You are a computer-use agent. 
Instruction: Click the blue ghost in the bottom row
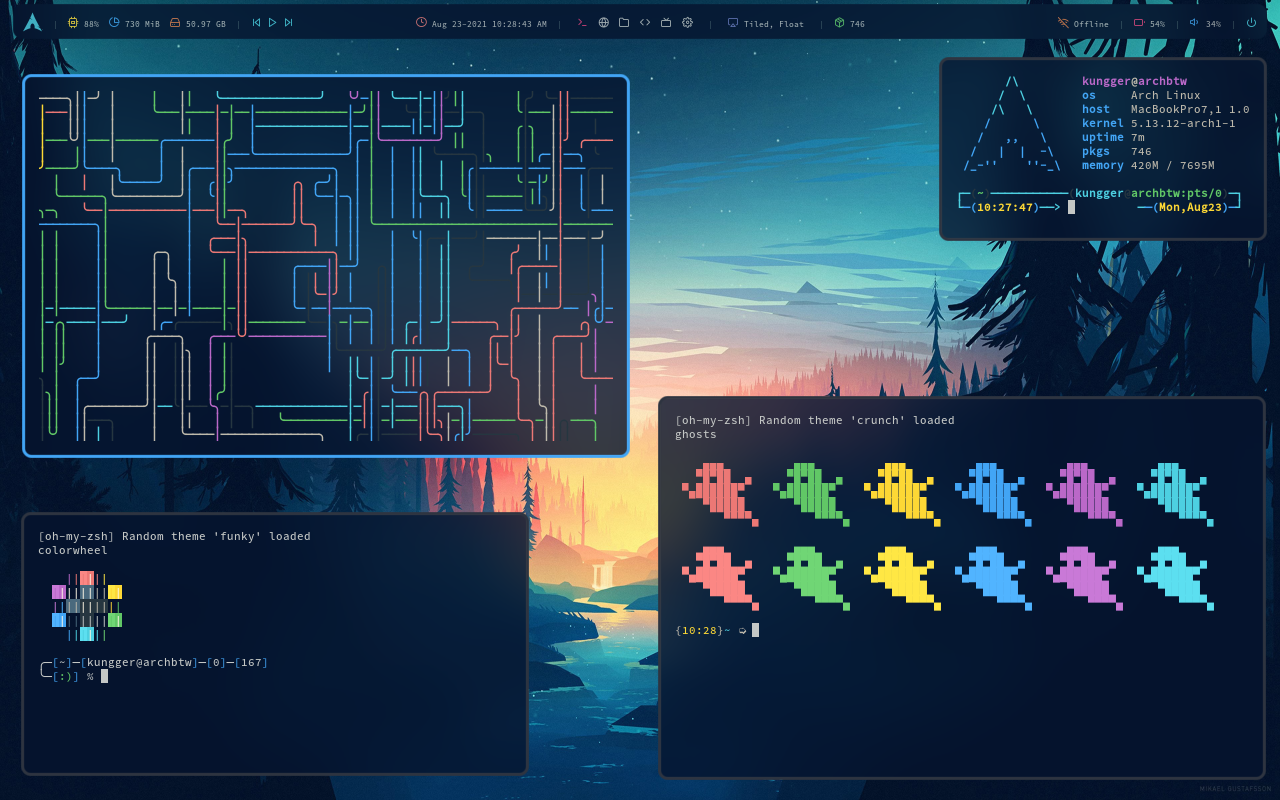993,578
